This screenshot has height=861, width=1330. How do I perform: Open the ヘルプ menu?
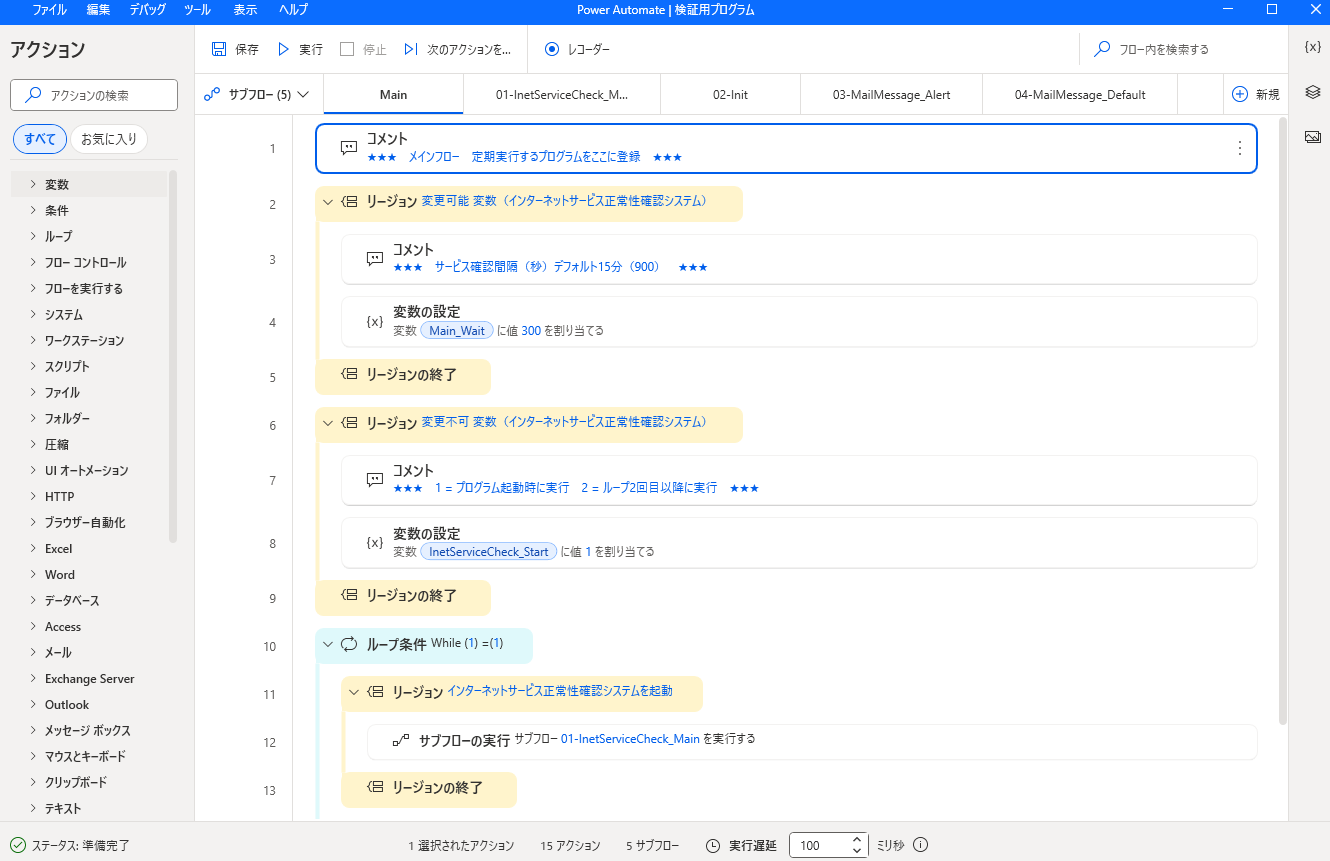[293, 10]
